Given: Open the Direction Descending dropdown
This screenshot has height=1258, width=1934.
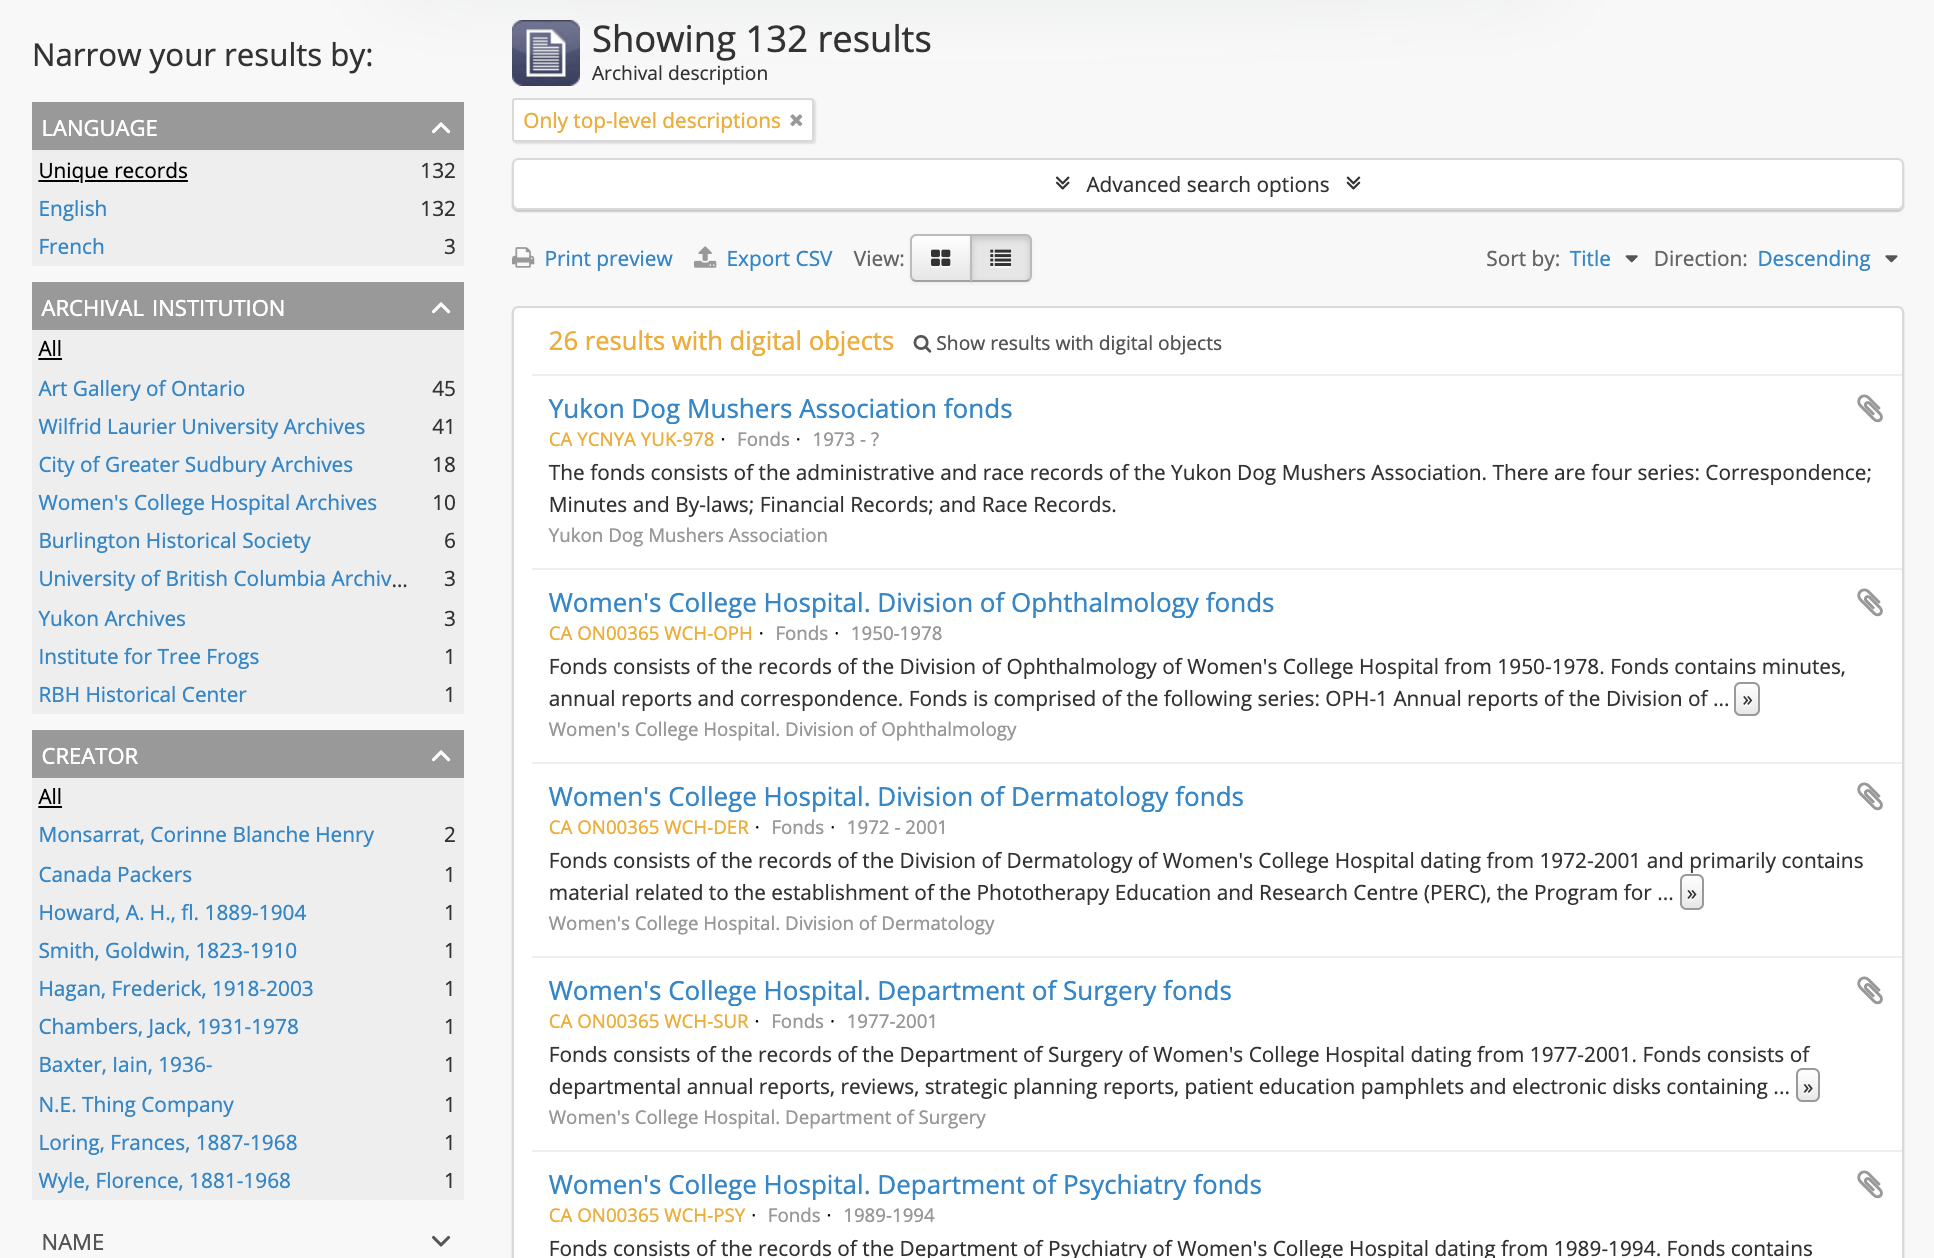Looking at the screenshot, I should pyautogui.click(x=1826, y=258).
